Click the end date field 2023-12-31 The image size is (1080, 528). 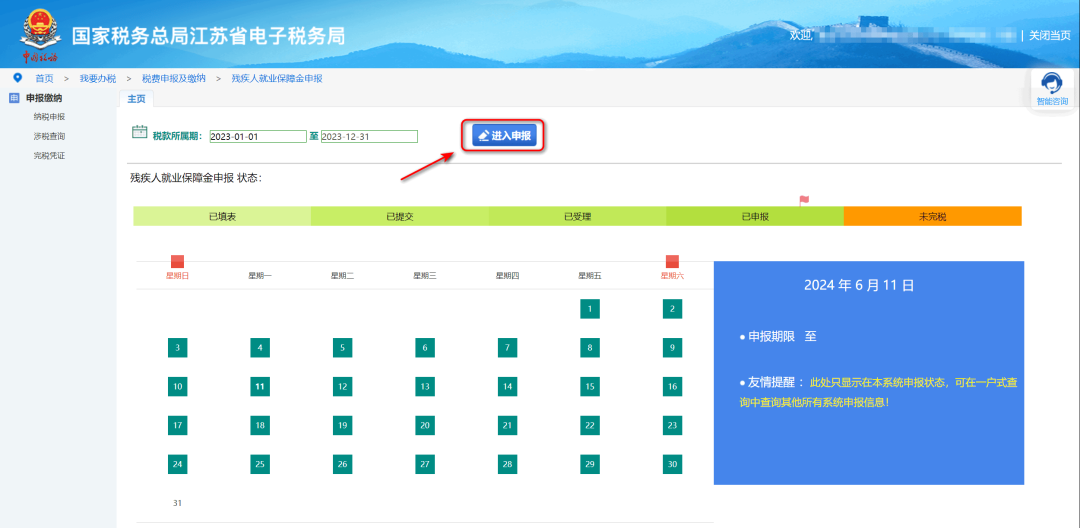click(369, 136)
